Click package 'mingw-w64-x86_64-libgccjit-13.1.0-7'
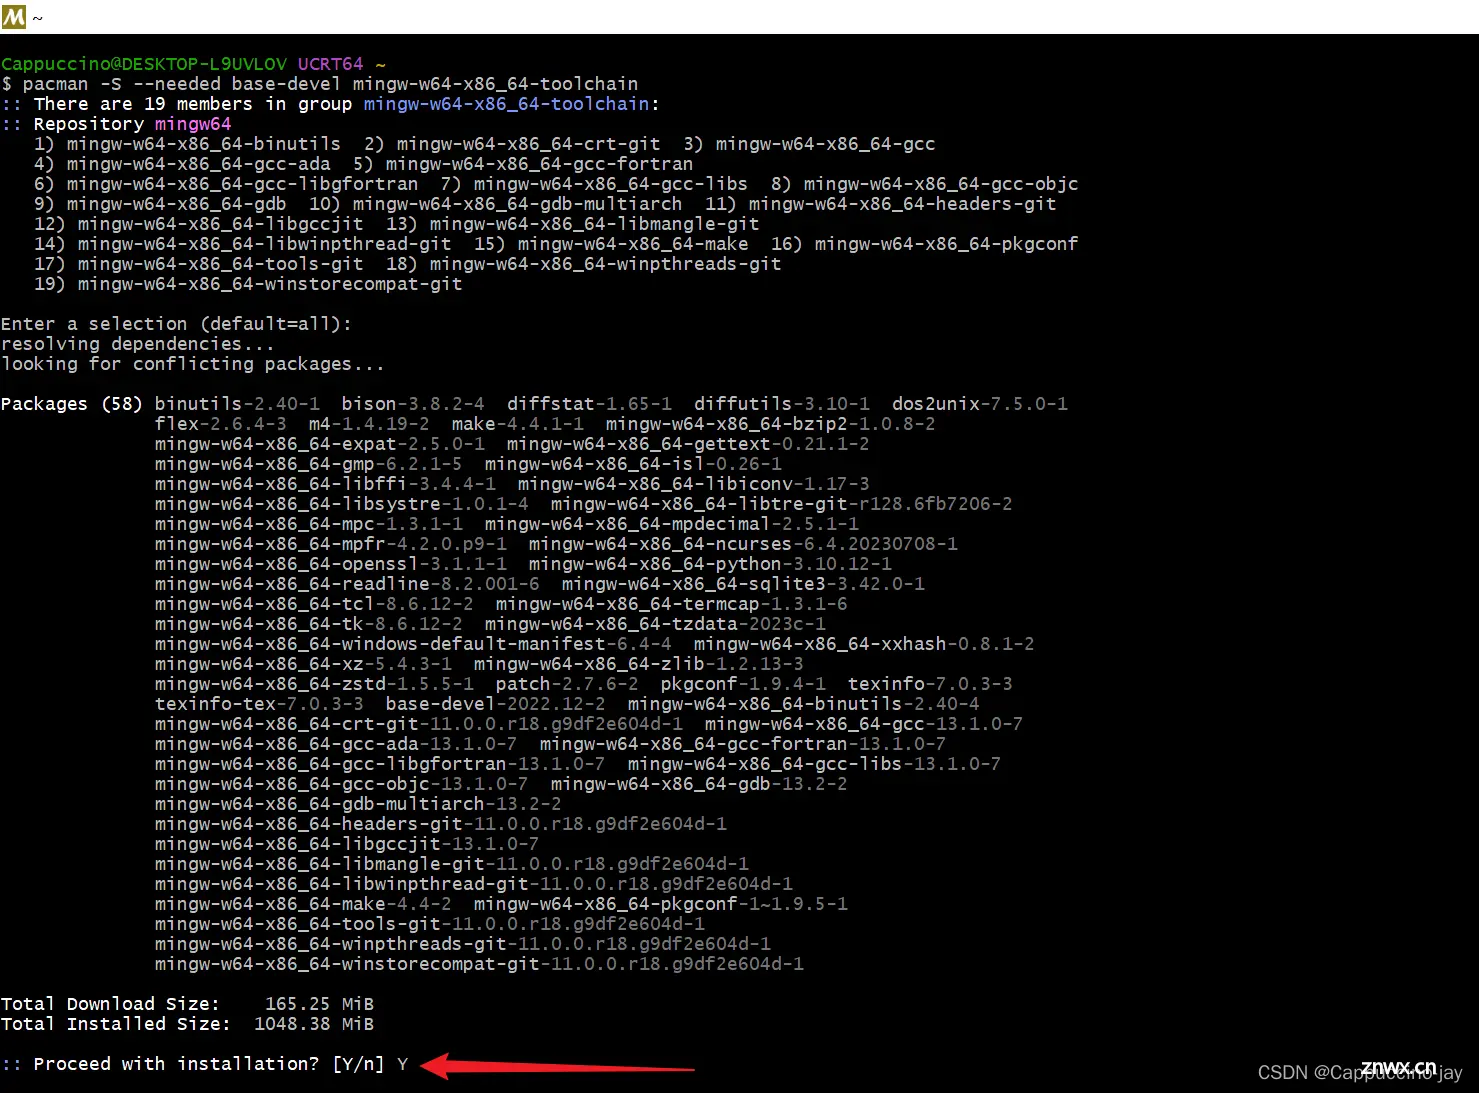This screenshot has width=1479, height=1093. (347, 844)
